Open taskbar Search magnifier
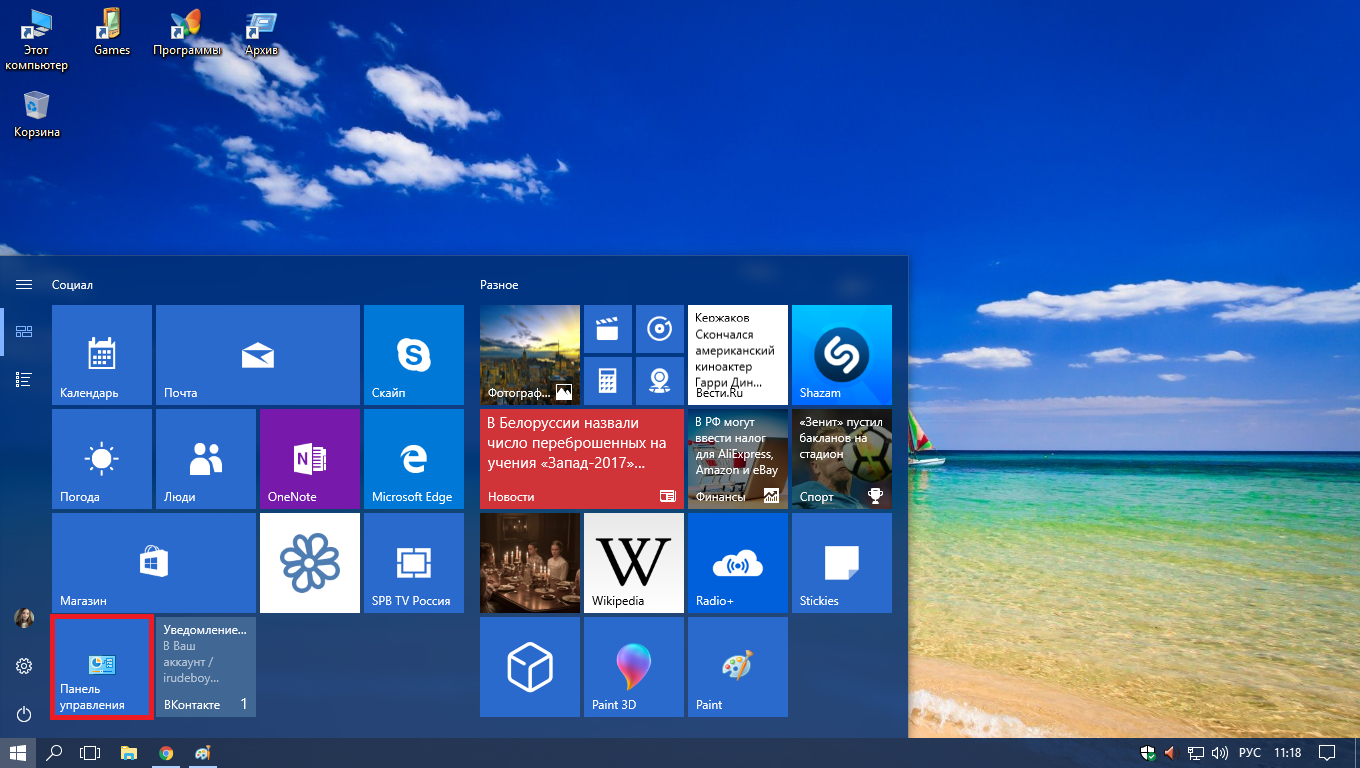The image size is (1360, 768). [55, 753]
